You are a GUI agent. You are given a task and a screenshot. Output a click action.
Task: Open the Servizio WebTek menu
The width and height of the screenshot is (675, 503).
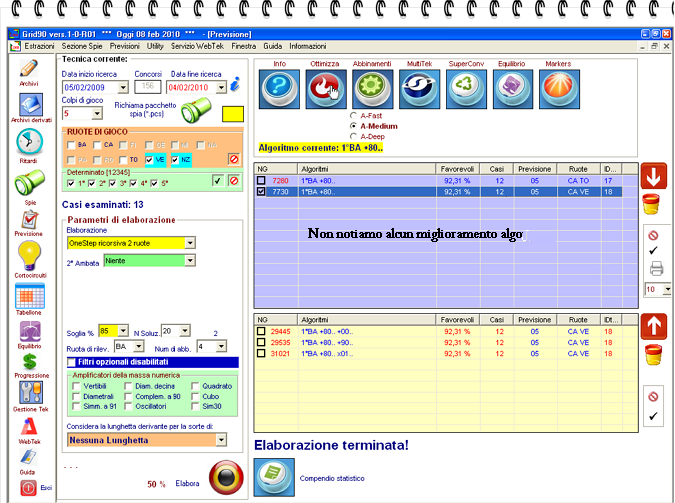coord(197,46)
